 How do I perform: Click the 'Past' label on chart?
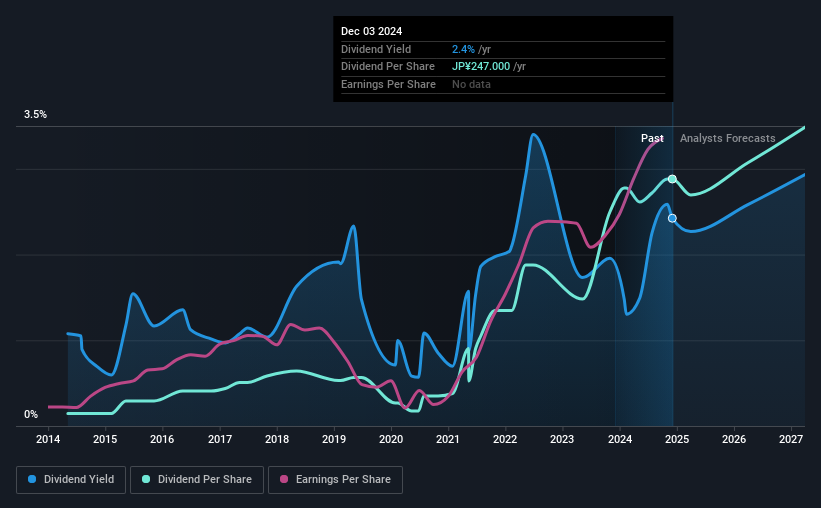[652, 138]
